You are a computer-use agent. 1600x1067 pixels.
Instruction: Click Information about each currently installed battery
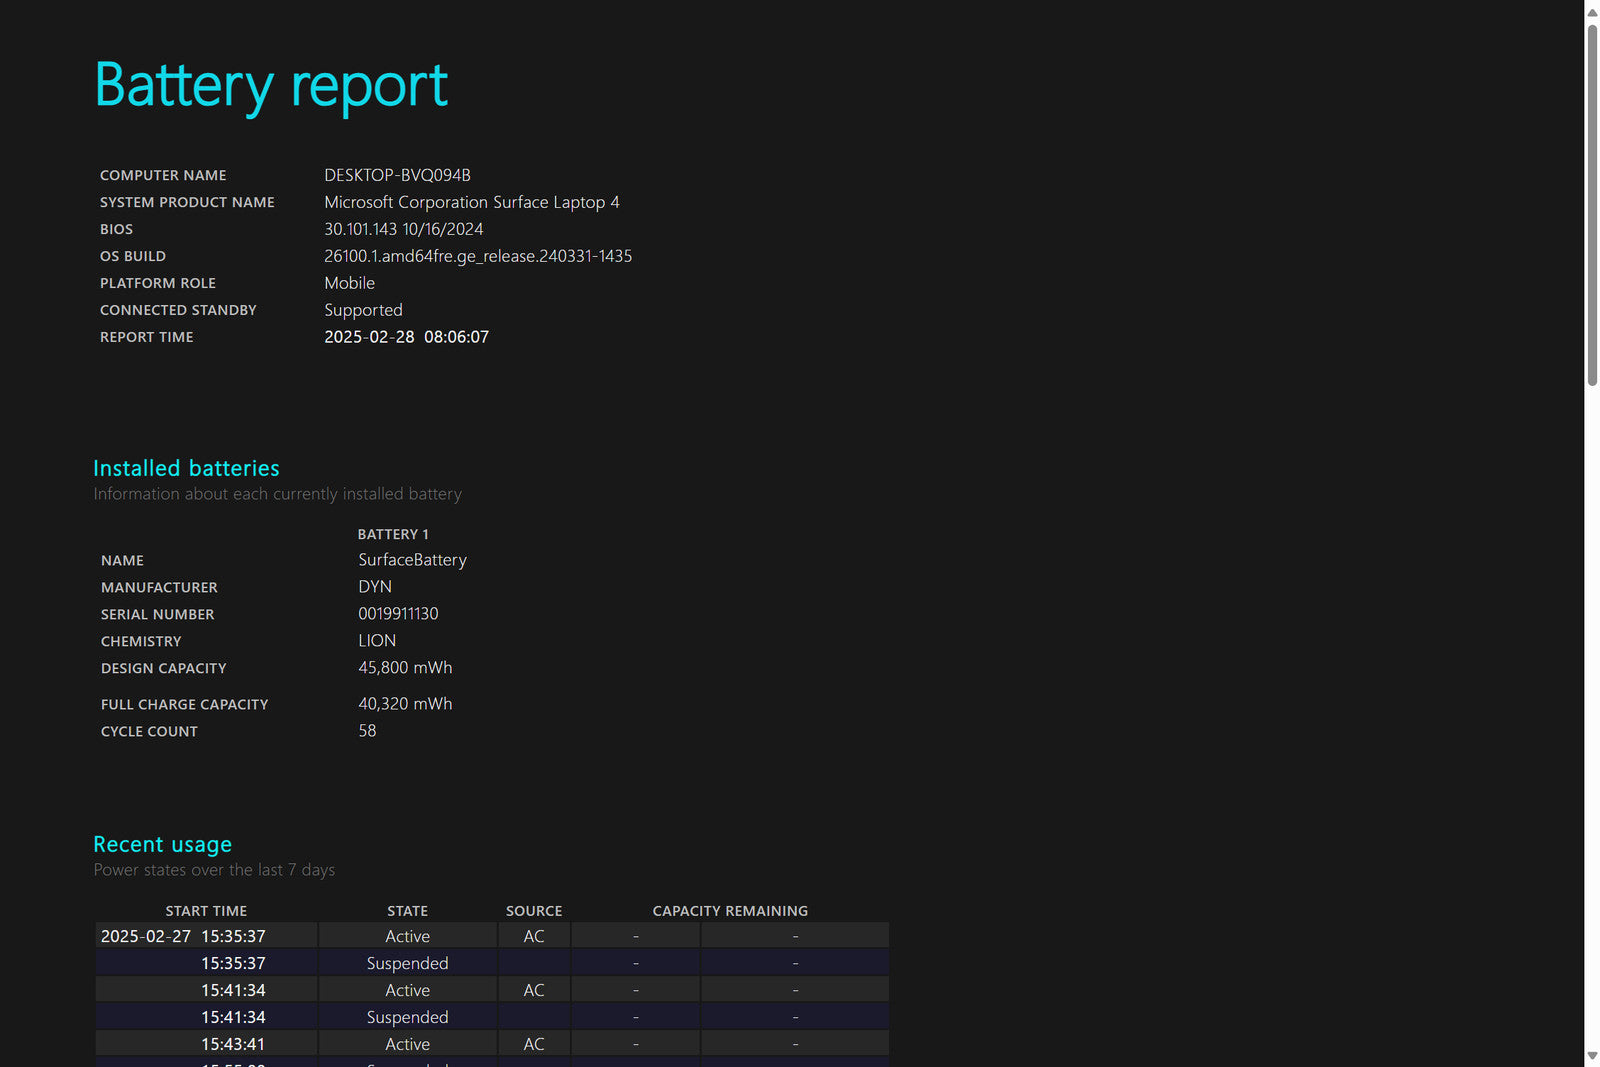click(x=277, y=494)
